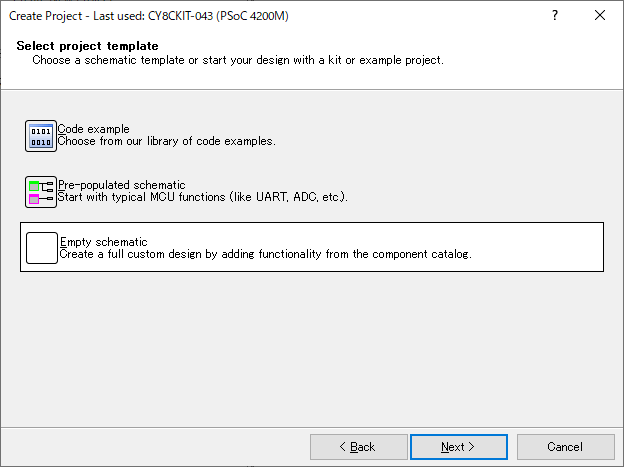
Task: Select the Pre-populated schematic option label
Action: coord(122,185)
